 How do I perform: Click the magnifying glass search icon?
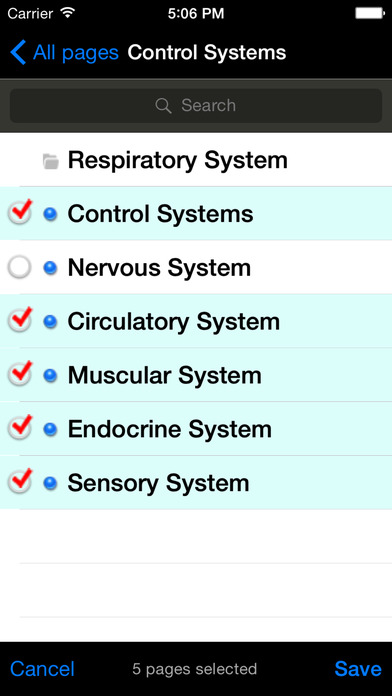pyautogui.click(x=163, y=106)
